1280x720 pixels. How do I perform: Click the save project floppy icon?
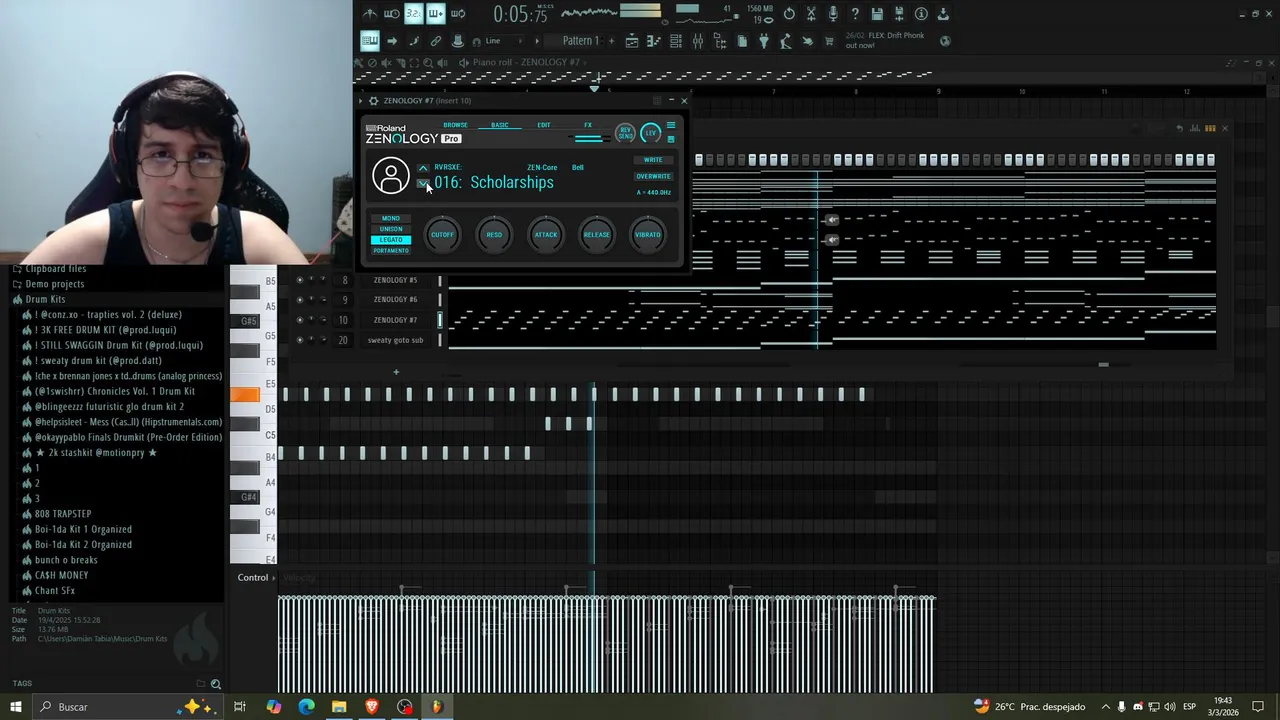click(x=877, y=14)
